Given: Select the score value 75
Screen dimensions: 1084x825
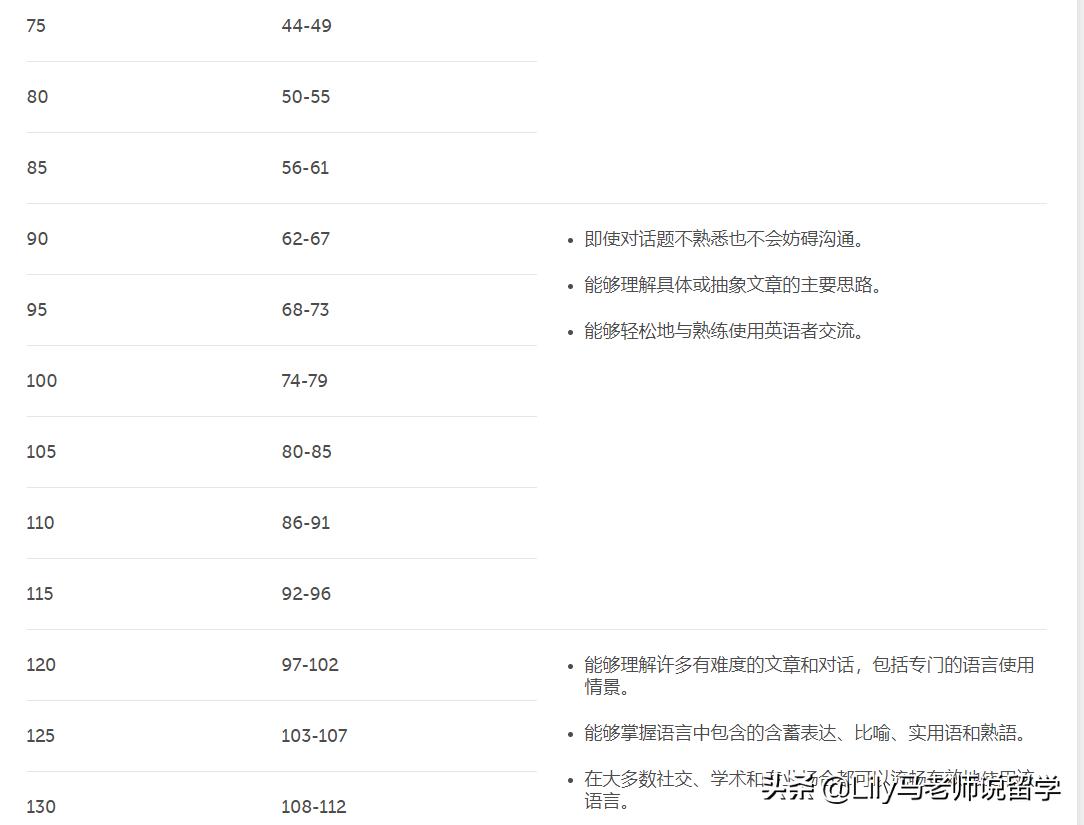Looking at the screenshot, I should [37, 26].
